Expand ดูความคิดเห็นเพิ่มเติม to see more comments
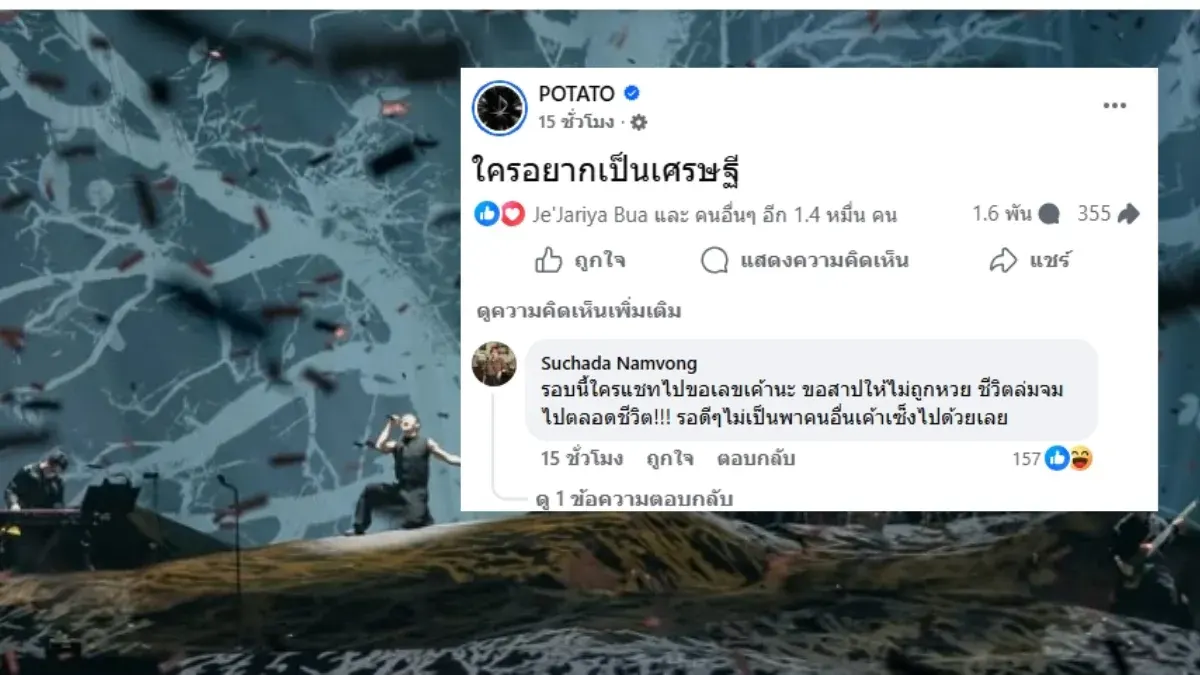 [x=580, y=311]
